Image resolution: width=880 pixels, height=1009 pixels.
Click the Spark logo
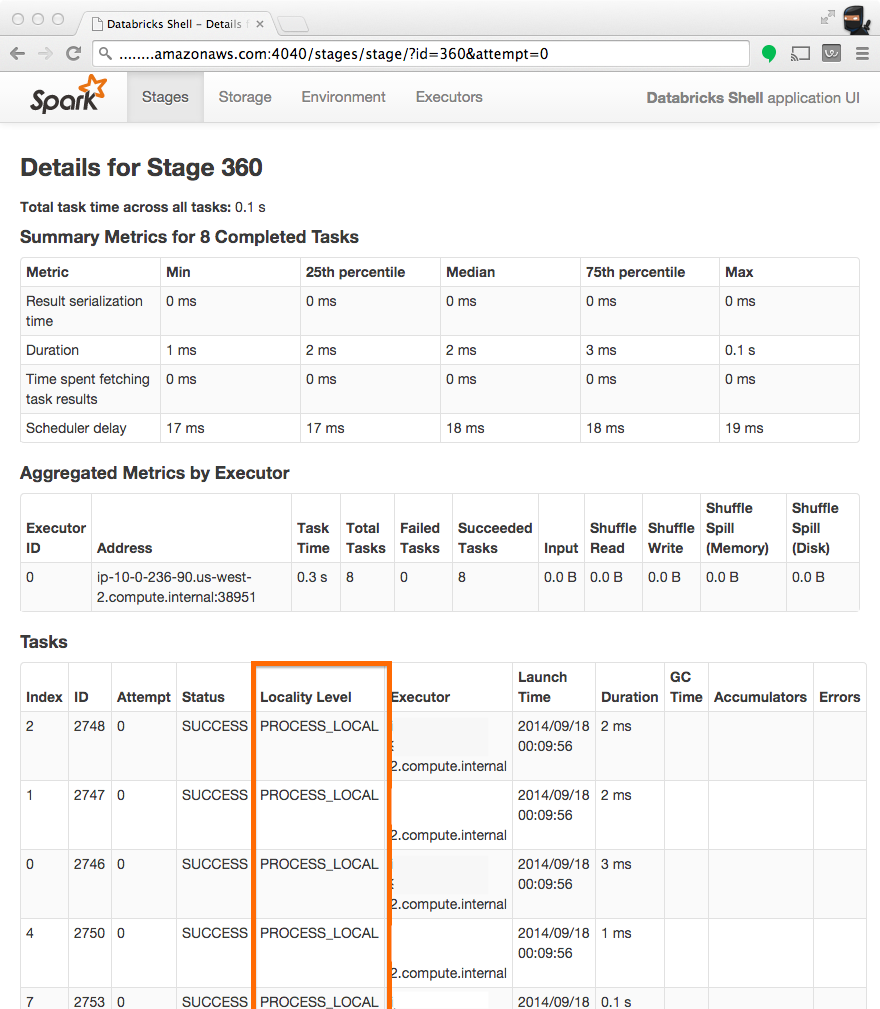point(67,95)
